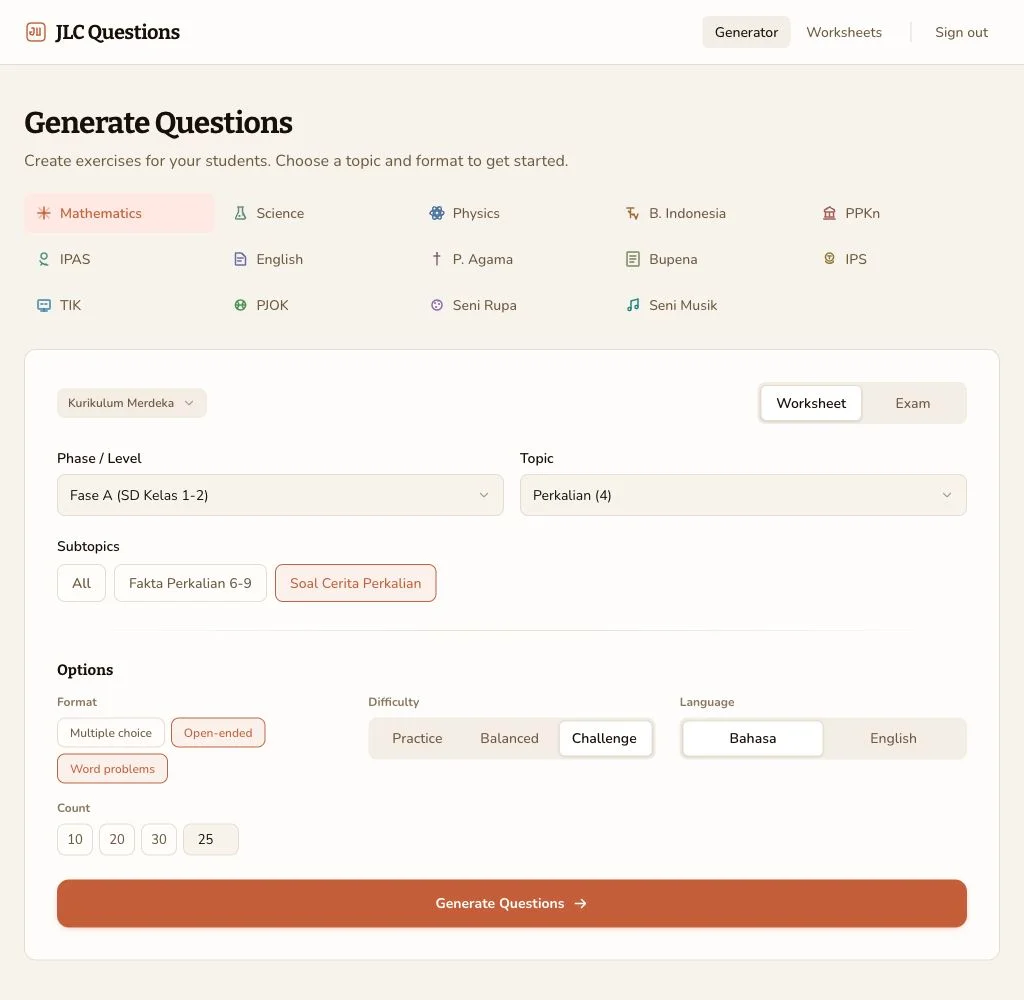Select the TIK subject label
The width and height of the screenshot is (1024, 1000).
point(71,305)
